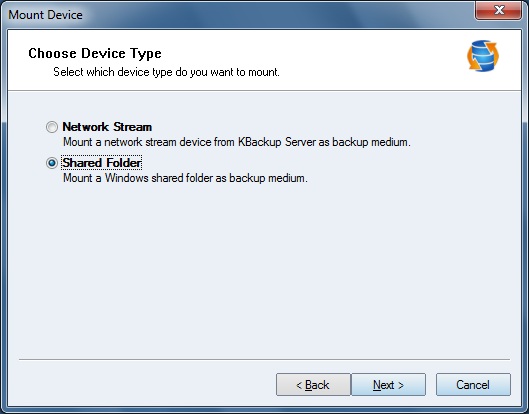Screen dimensions: 529x414
Task: Click the Choose Device Type heading
Action: click(x=95, y=53)
